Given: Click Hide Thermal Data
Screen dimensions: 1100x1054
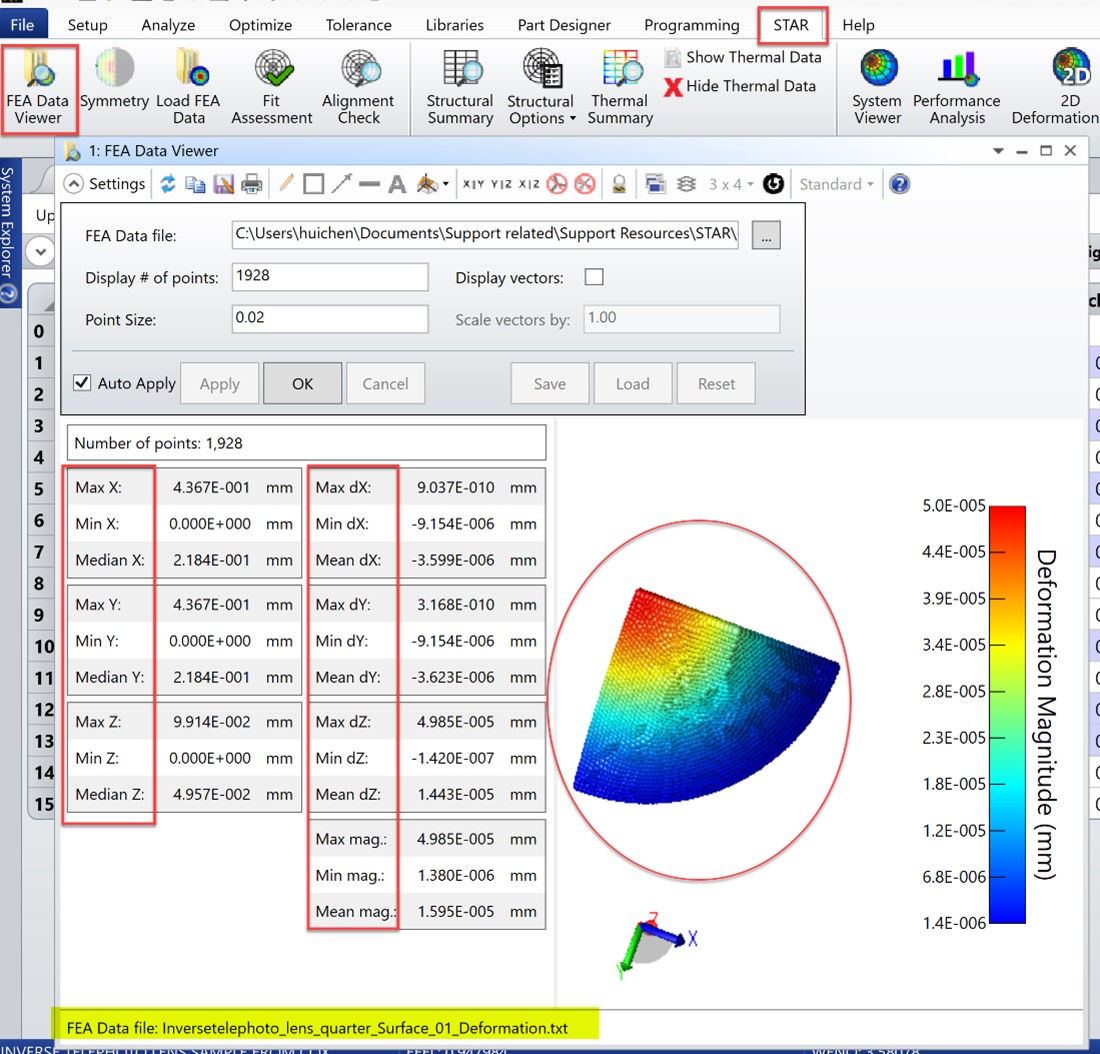Looking at the screenshot, I should pos(741,86).
